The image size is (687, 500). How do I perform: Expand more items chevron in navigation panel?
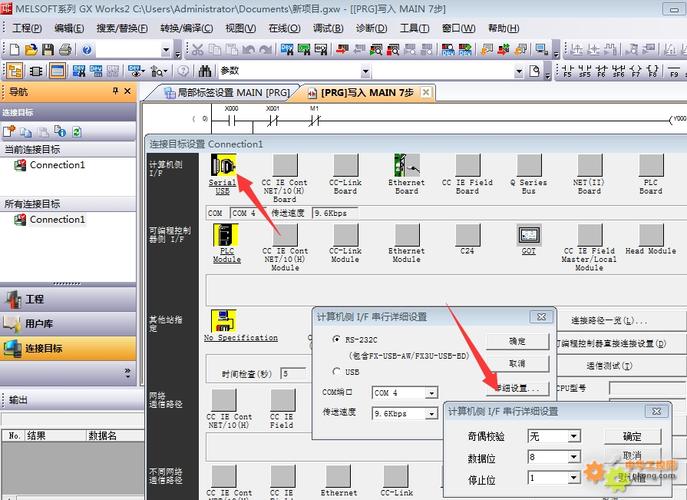pyautogui.click(x=127, y=373)
